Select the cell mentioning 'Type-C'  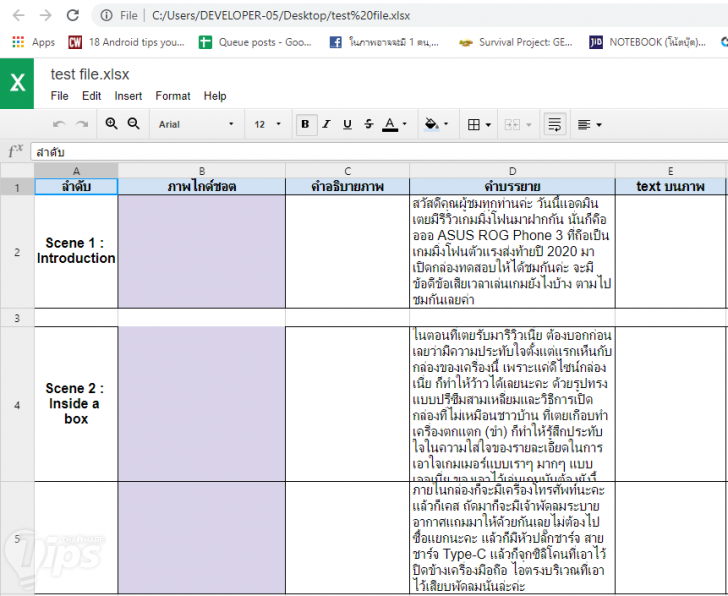pyautogui.click(x=513, y=538)
